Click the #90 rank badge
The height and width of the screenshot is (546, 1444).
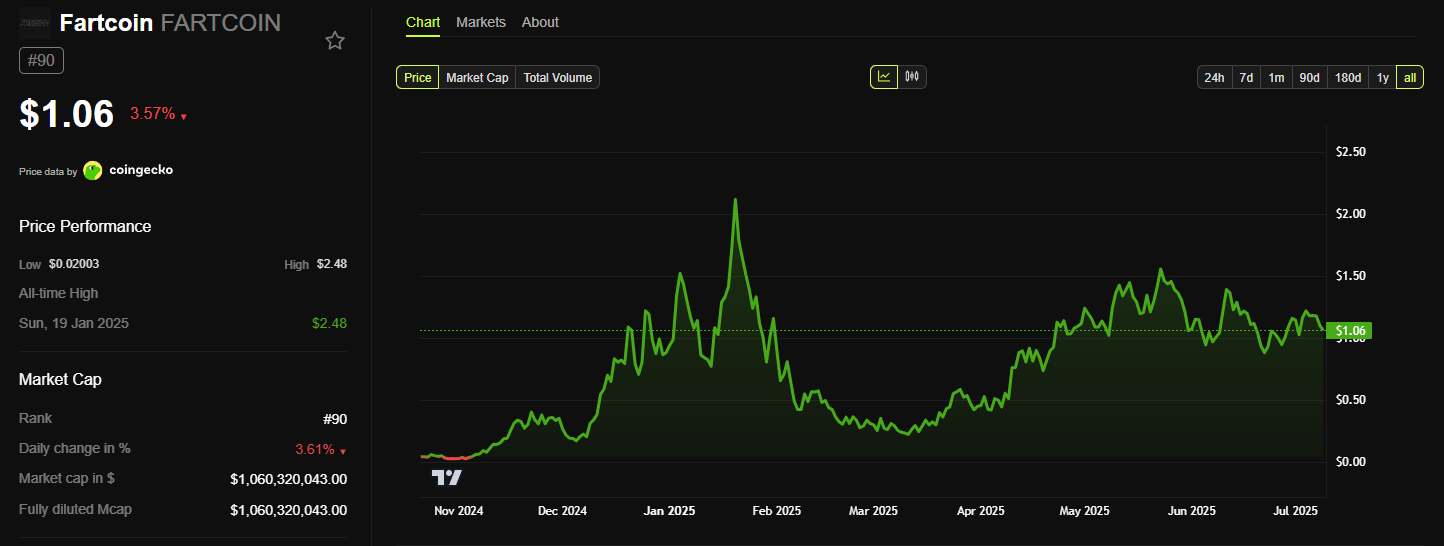(x=41, y=61)
